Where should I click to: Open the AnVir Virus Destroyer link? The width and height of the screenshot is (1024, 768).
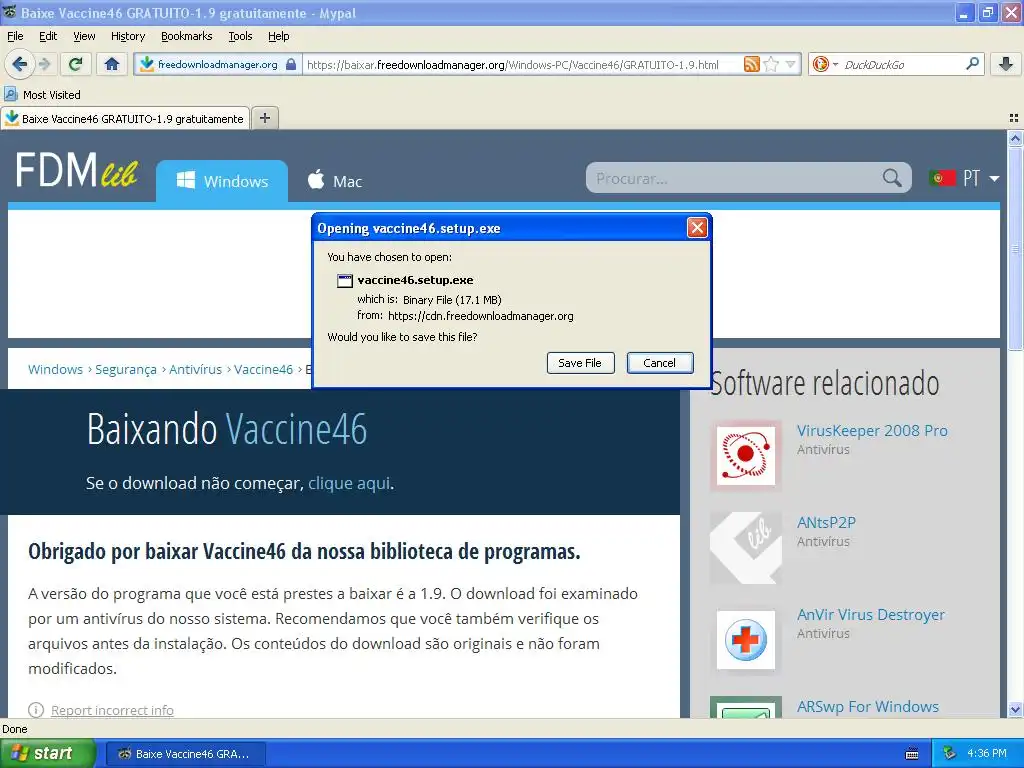tap(871, 615)
